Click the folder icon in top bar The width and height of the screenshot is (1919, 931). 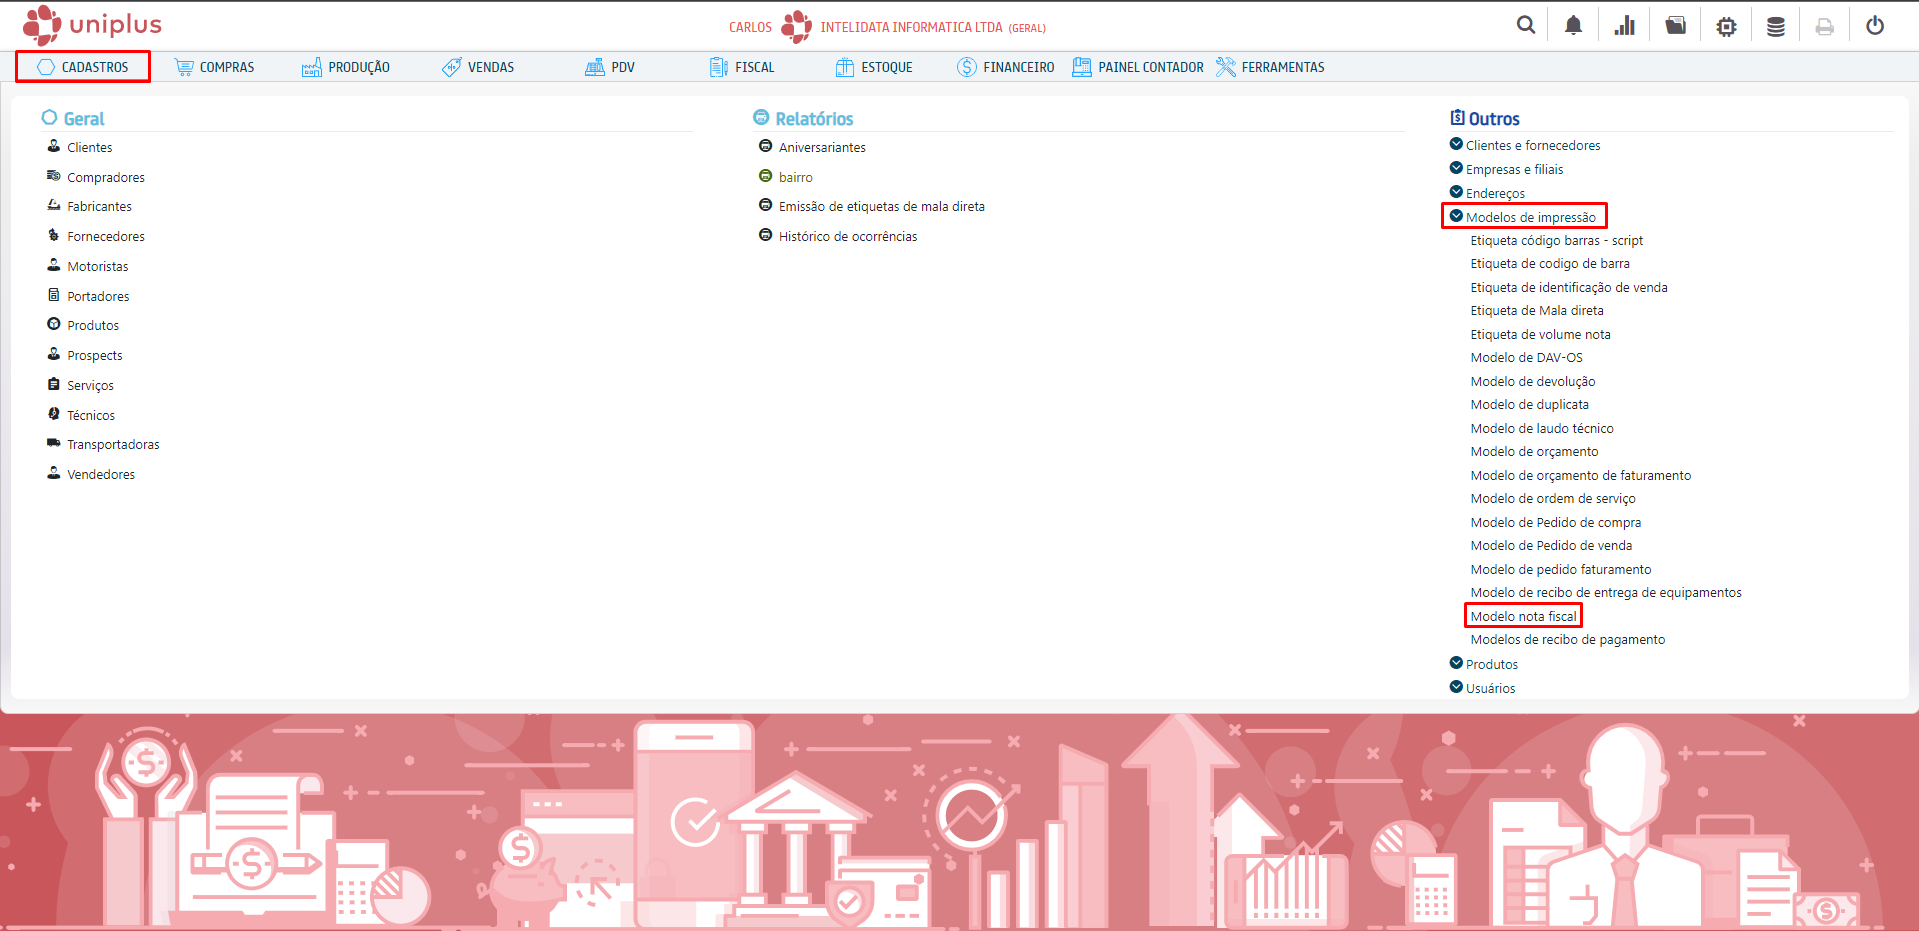(1675, 25)
